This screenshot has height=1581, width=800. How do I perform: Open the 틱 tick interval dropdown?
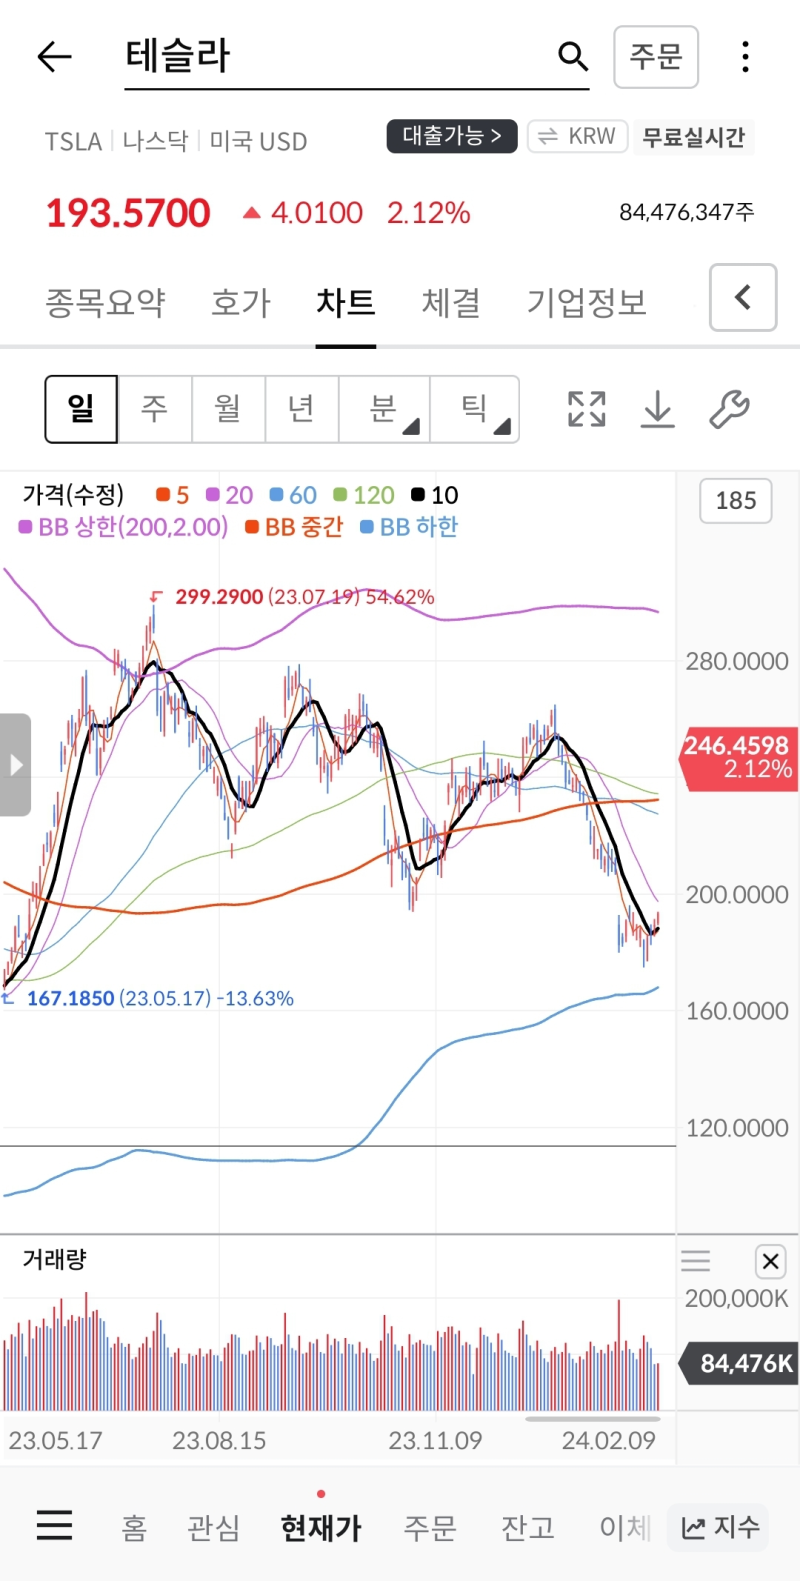tap(475, 409)
